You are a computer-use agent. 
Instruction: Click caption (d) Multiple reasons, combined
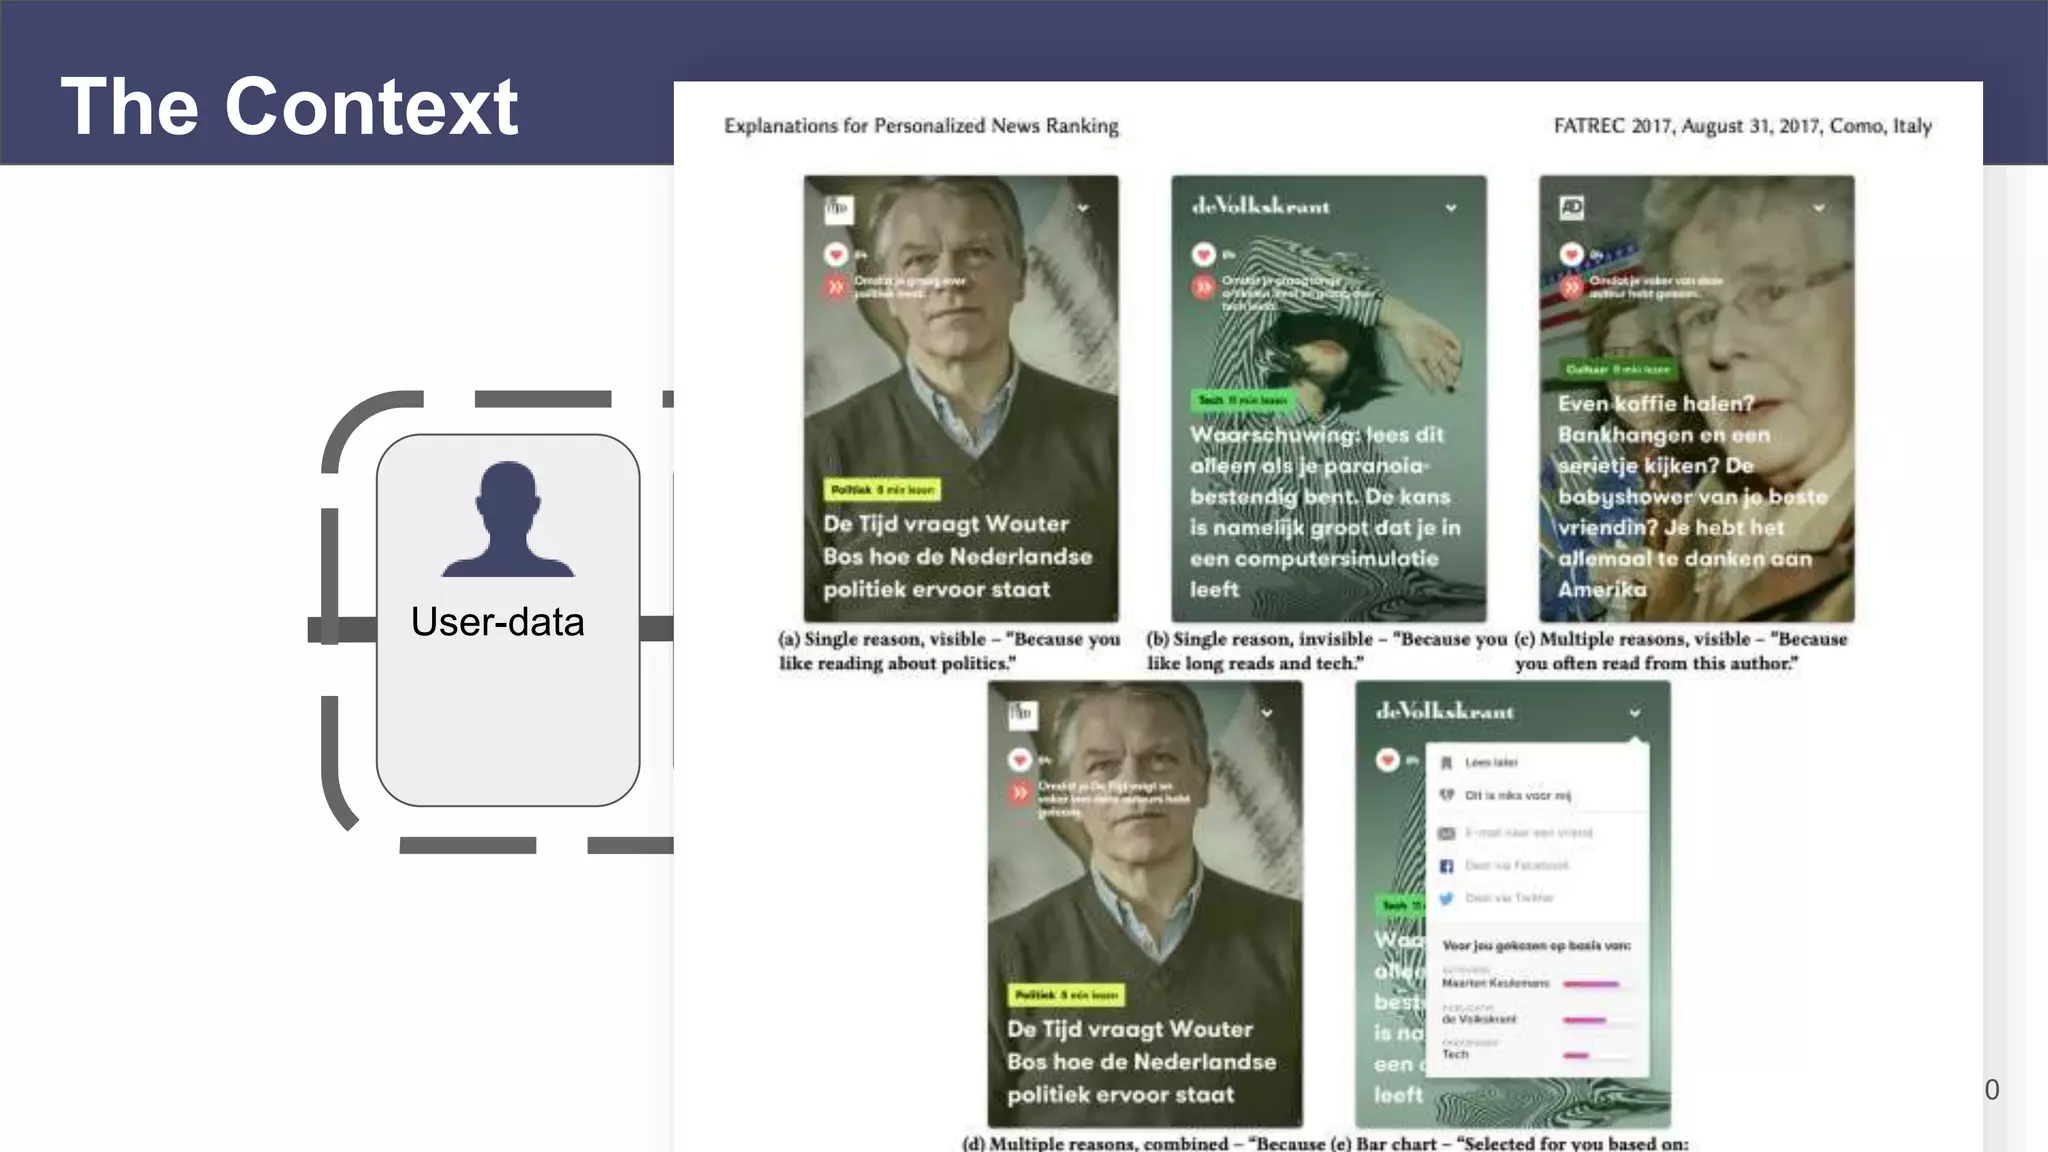pos(1145,1143)
